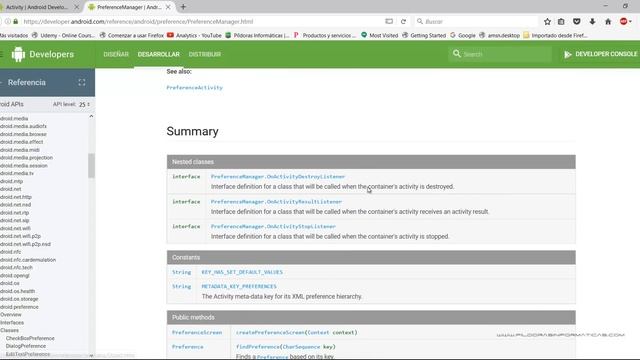Viewport: 640px width, 360px height.
Task: Open METADATA_KEY_PREFERENCES constant link
Action: pyautogui.click(x=239, y=286)
